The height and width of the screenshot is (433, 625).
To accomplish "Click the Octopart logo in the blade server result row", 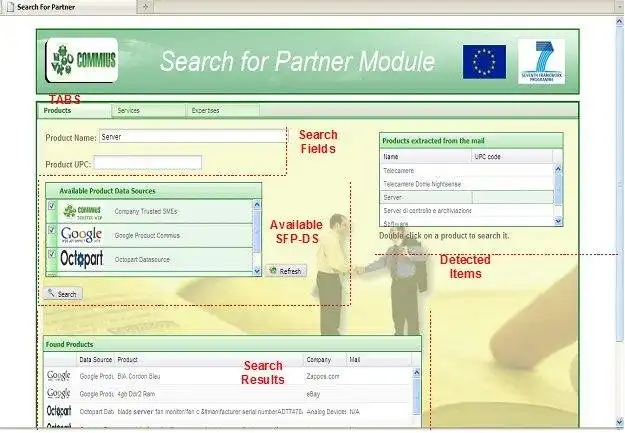I will [59, 411].
